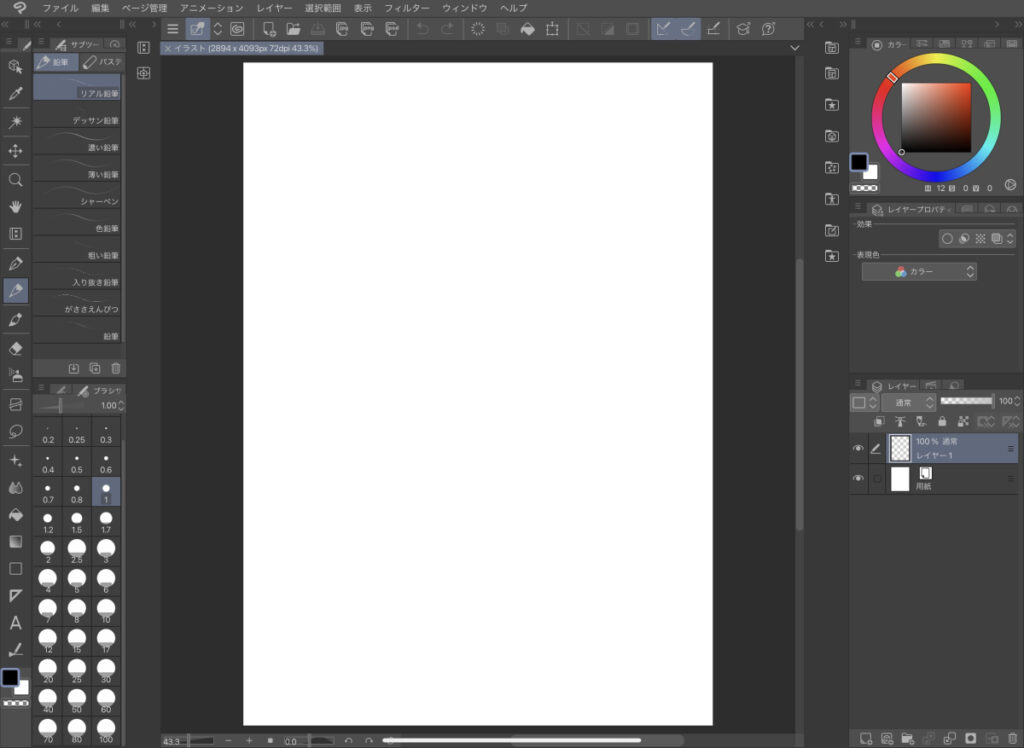
Task: Choose brush size preset 0.5
Action: [77, 463]
